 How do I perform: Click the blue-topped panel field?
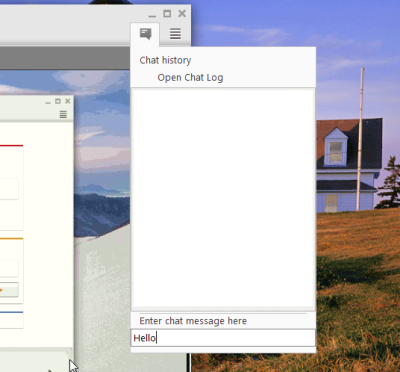coord(11,321)
